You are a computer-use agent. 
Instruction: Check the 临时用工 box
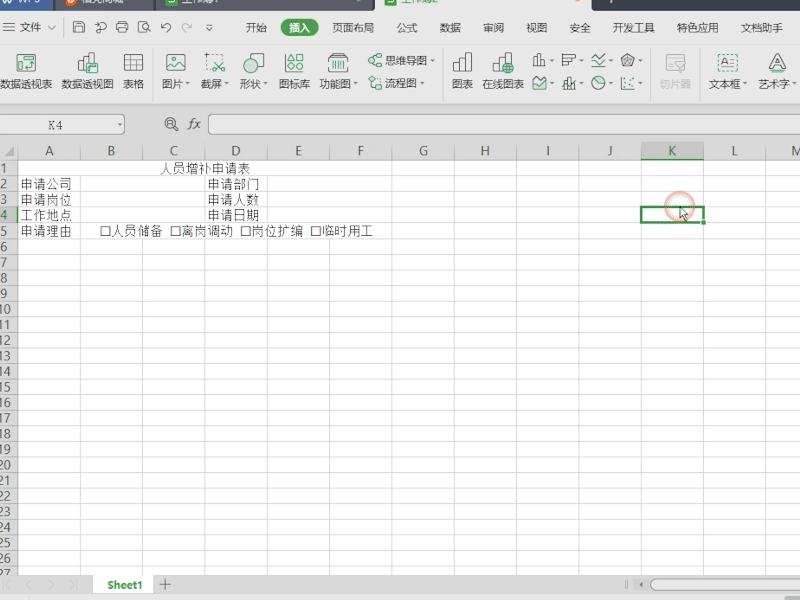click(x=316, y=231)
